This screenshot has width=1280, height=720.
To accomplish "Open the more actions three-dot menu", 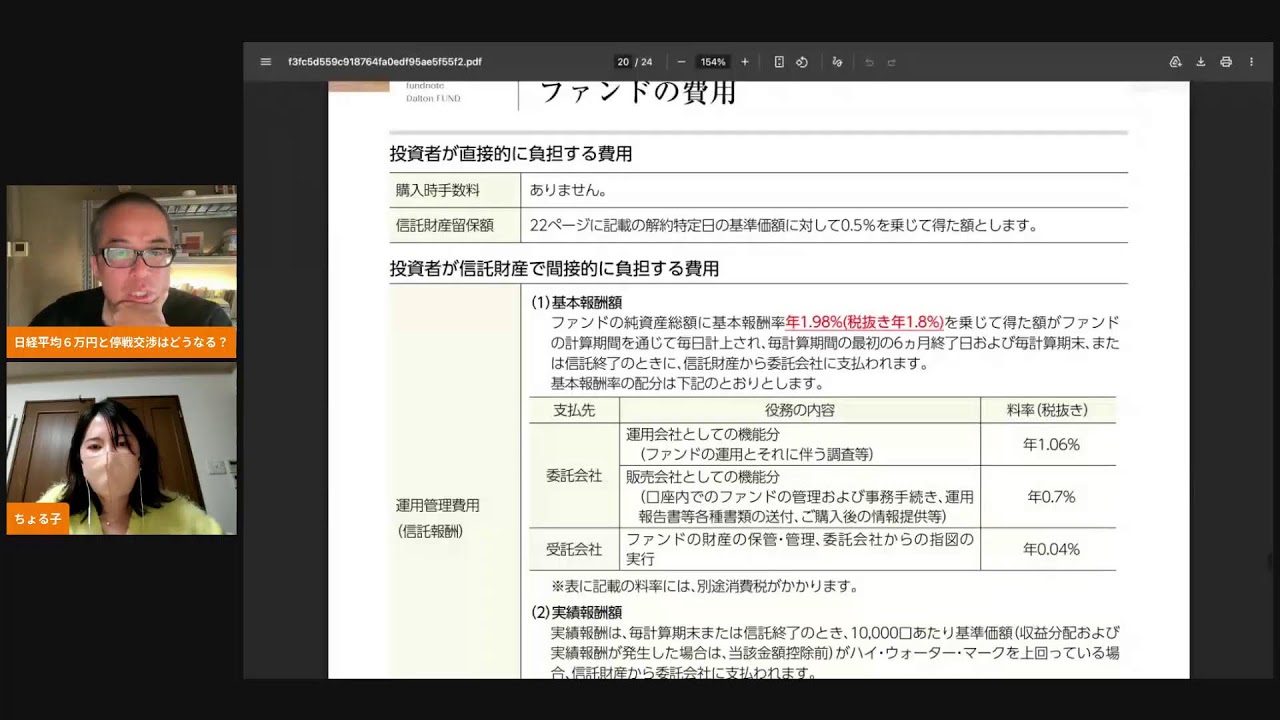I will 1251,62.
